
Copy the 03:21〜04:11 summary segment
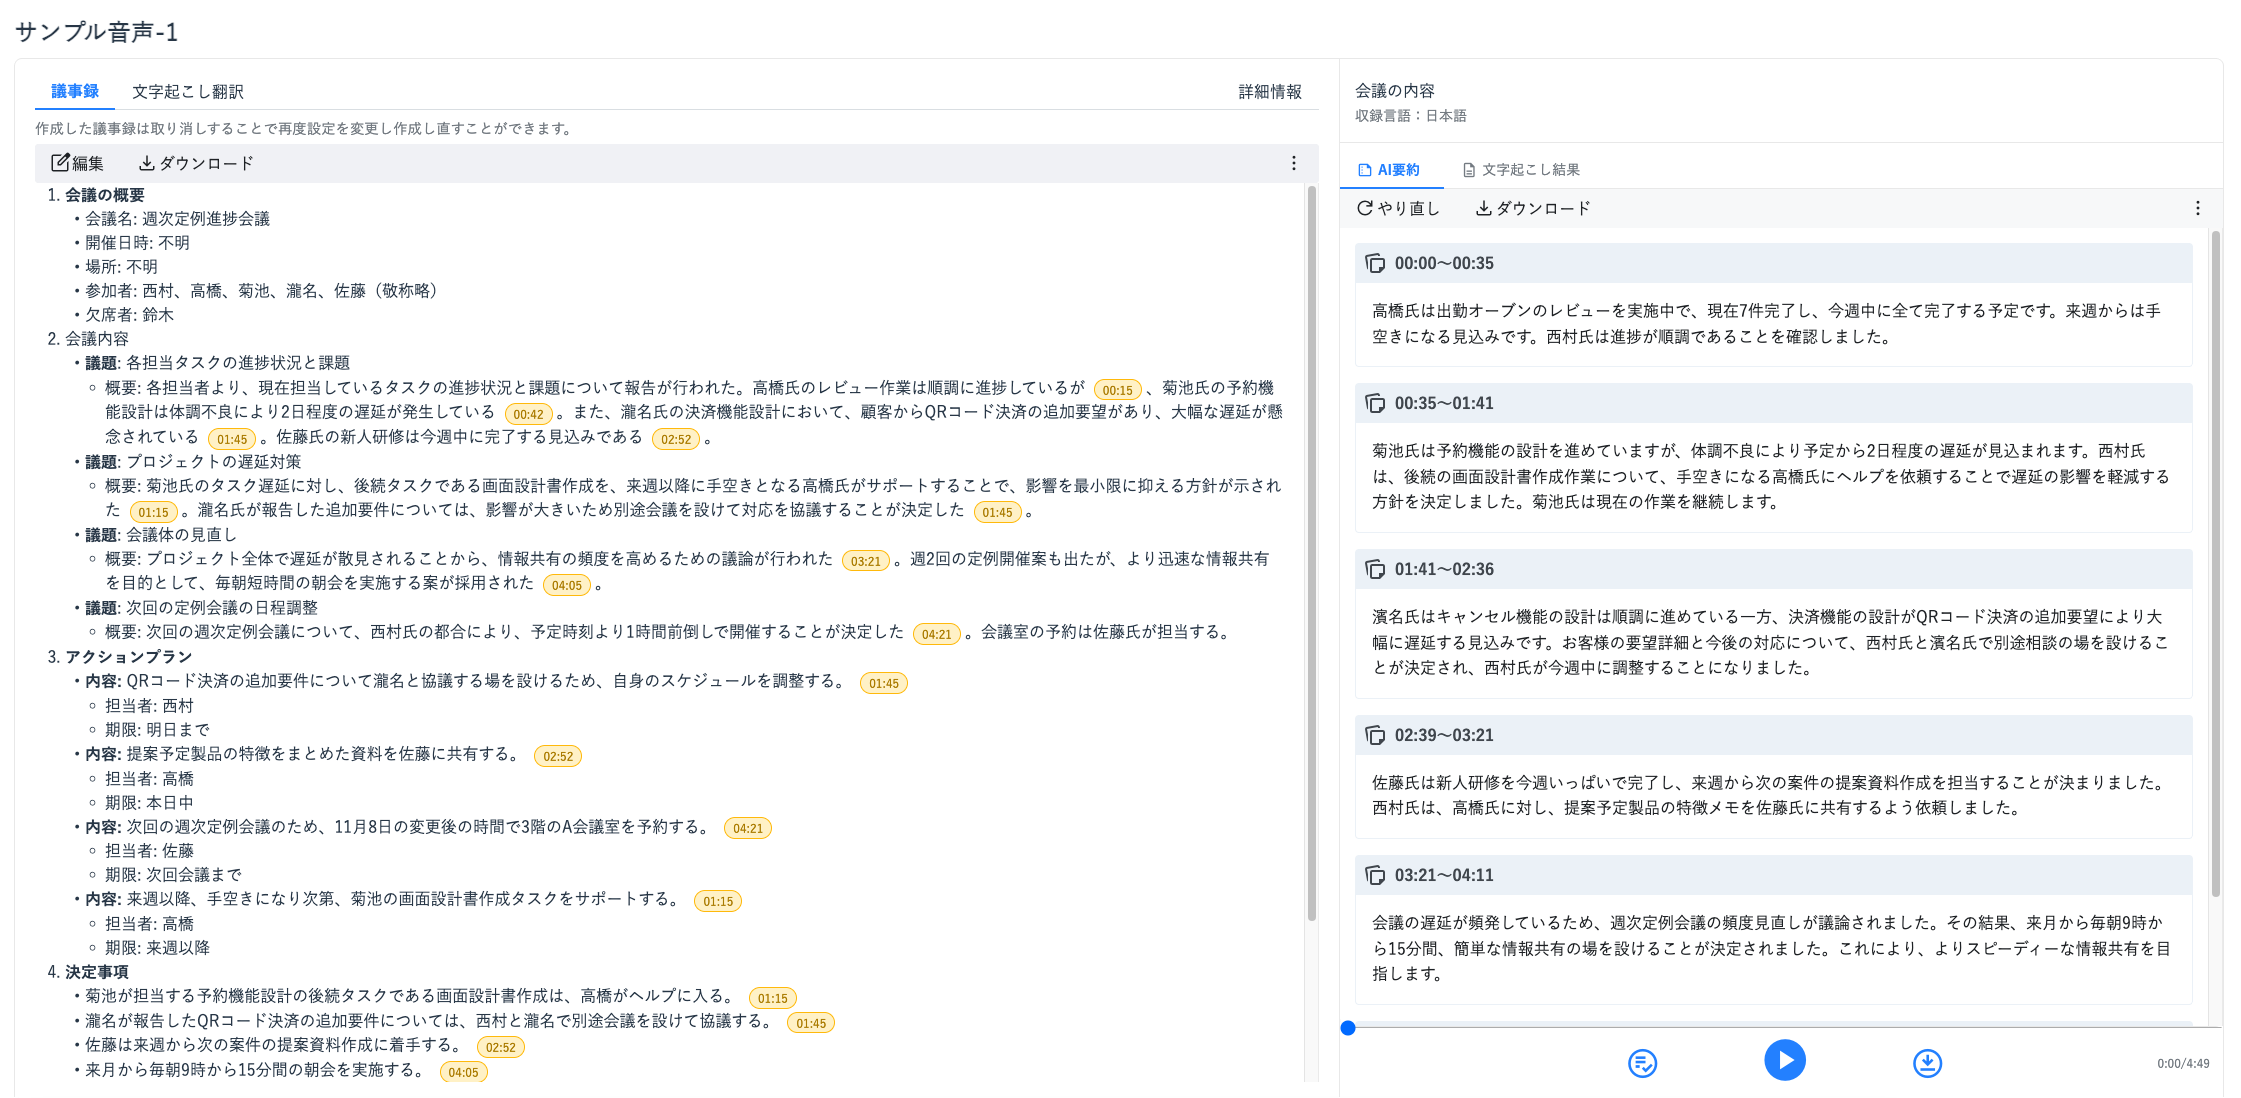(1375, 875)
